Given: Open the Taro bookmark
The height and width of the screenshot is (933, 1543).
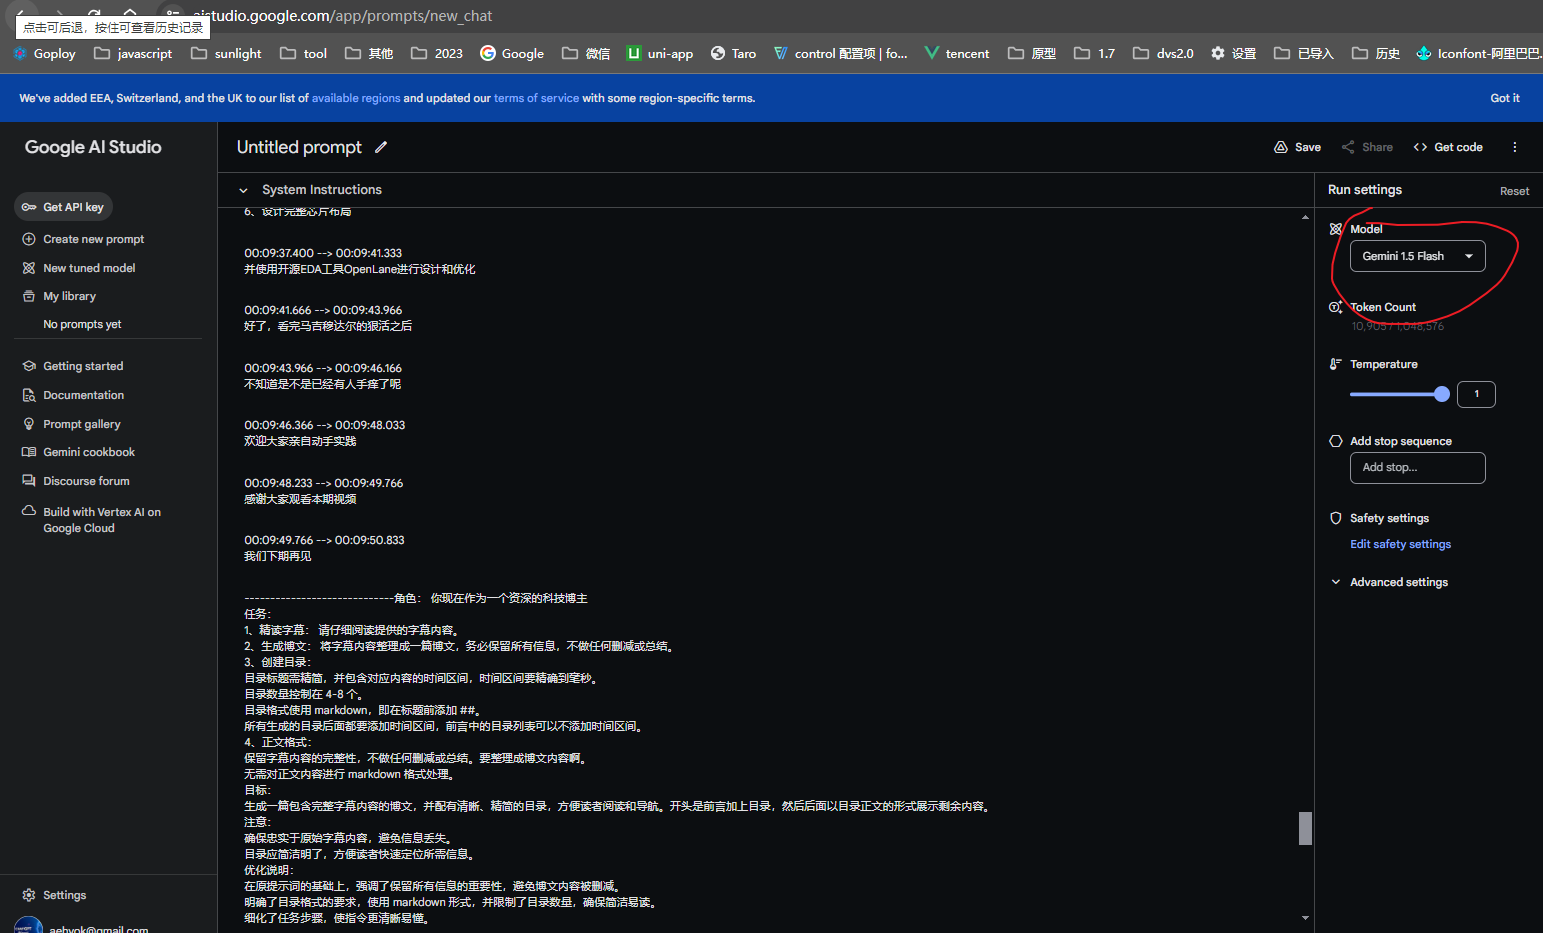Looking at the screenshot, I should coord(733,54).
